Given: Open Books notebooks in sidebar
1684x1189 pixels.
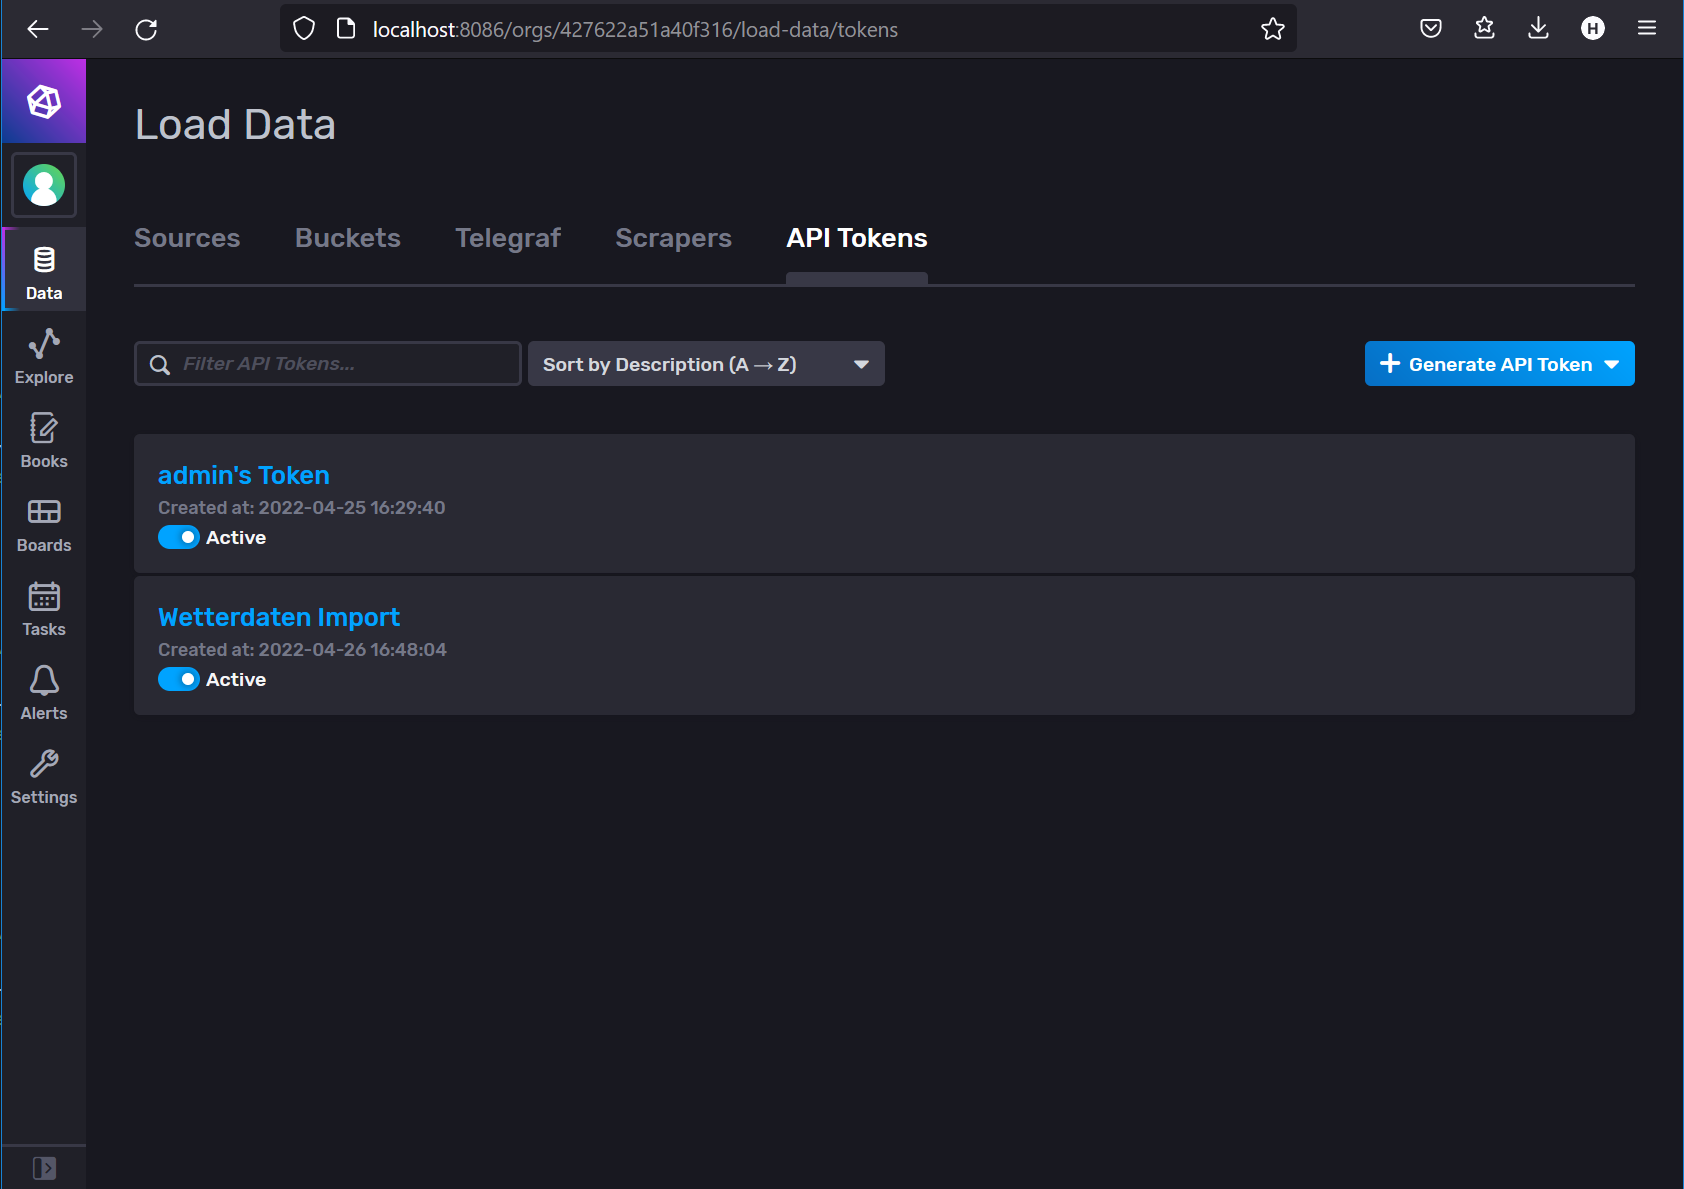Looking at the screenshot, I should coord(44,440).
